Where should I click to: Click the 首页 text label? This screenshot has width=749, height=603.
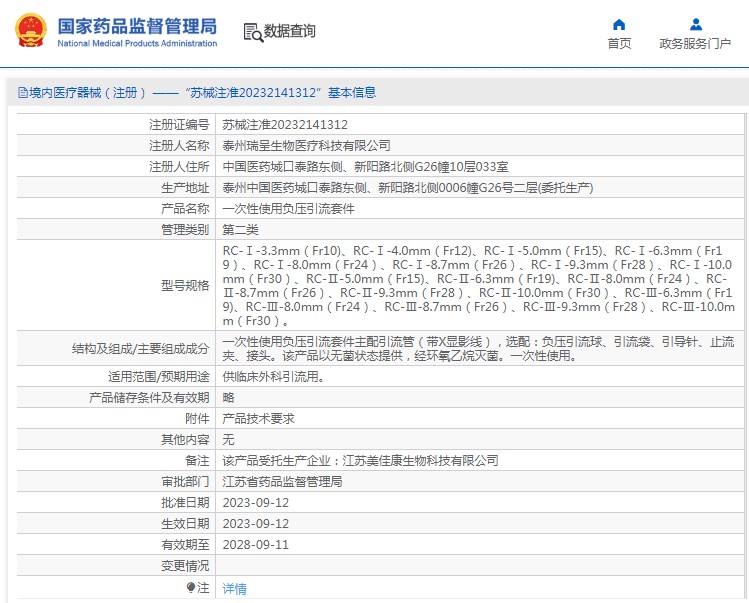point(619,43)
